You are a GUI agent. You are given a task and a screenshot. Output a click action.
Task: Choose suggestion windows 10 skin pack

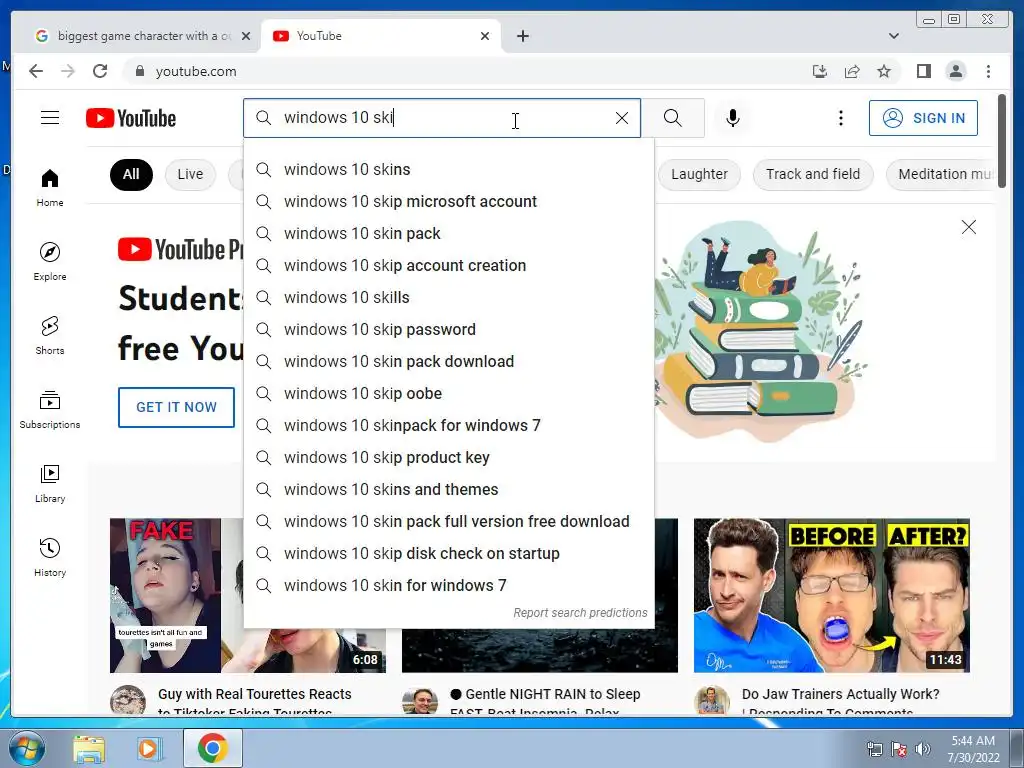449,234
